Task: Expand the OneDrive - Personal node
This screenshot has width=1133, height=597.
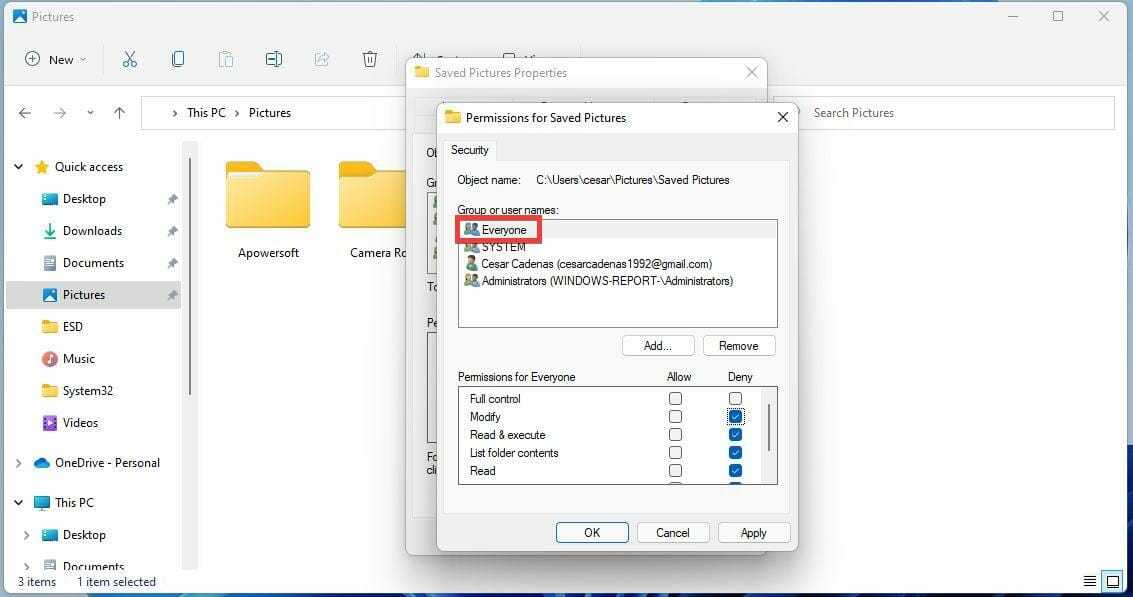Action: point(18,463)
